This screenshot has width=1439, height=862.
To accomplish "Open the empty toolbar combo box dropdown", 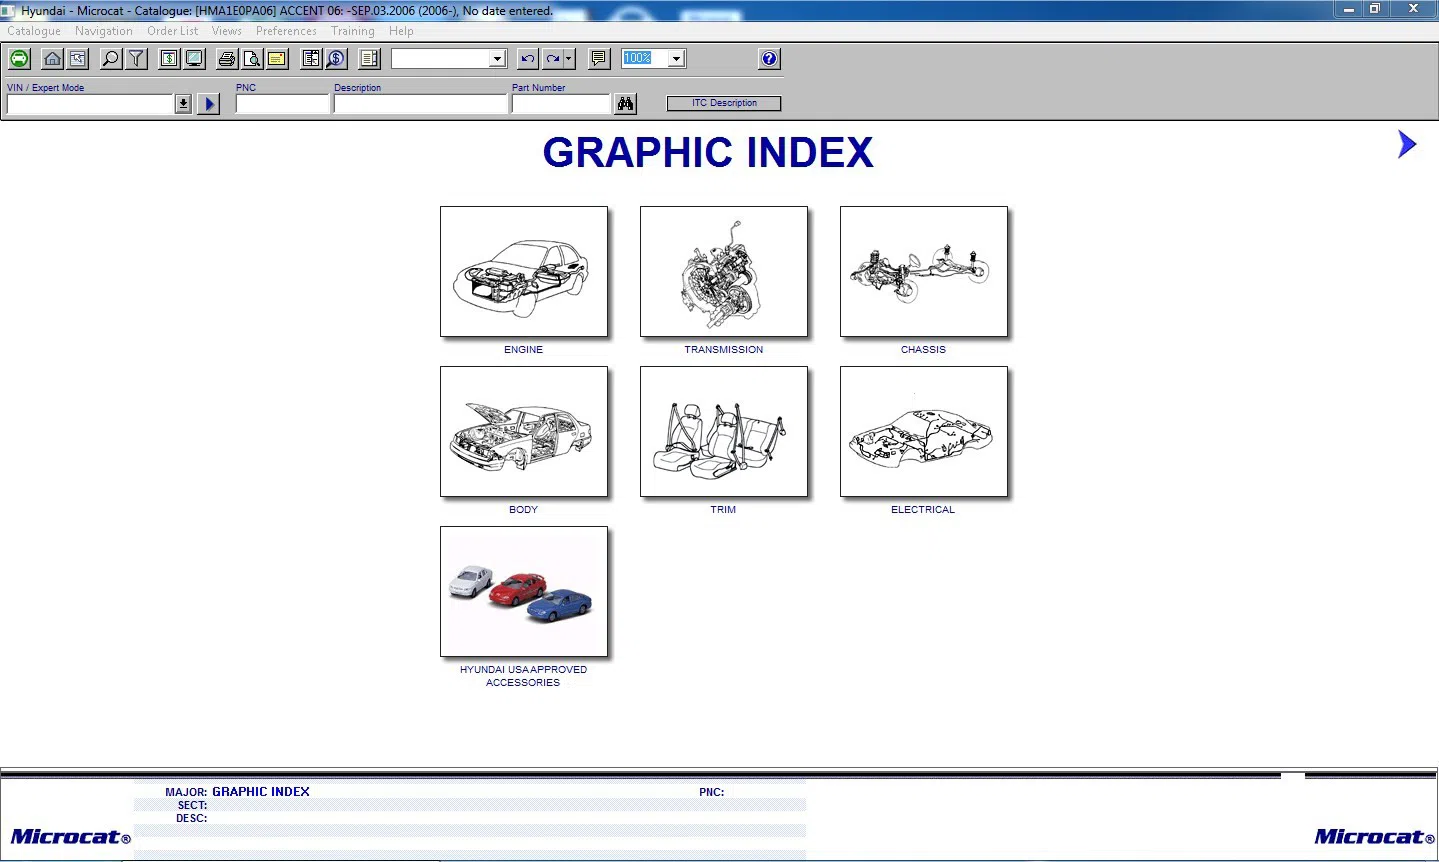I will [x=498, y=59].
